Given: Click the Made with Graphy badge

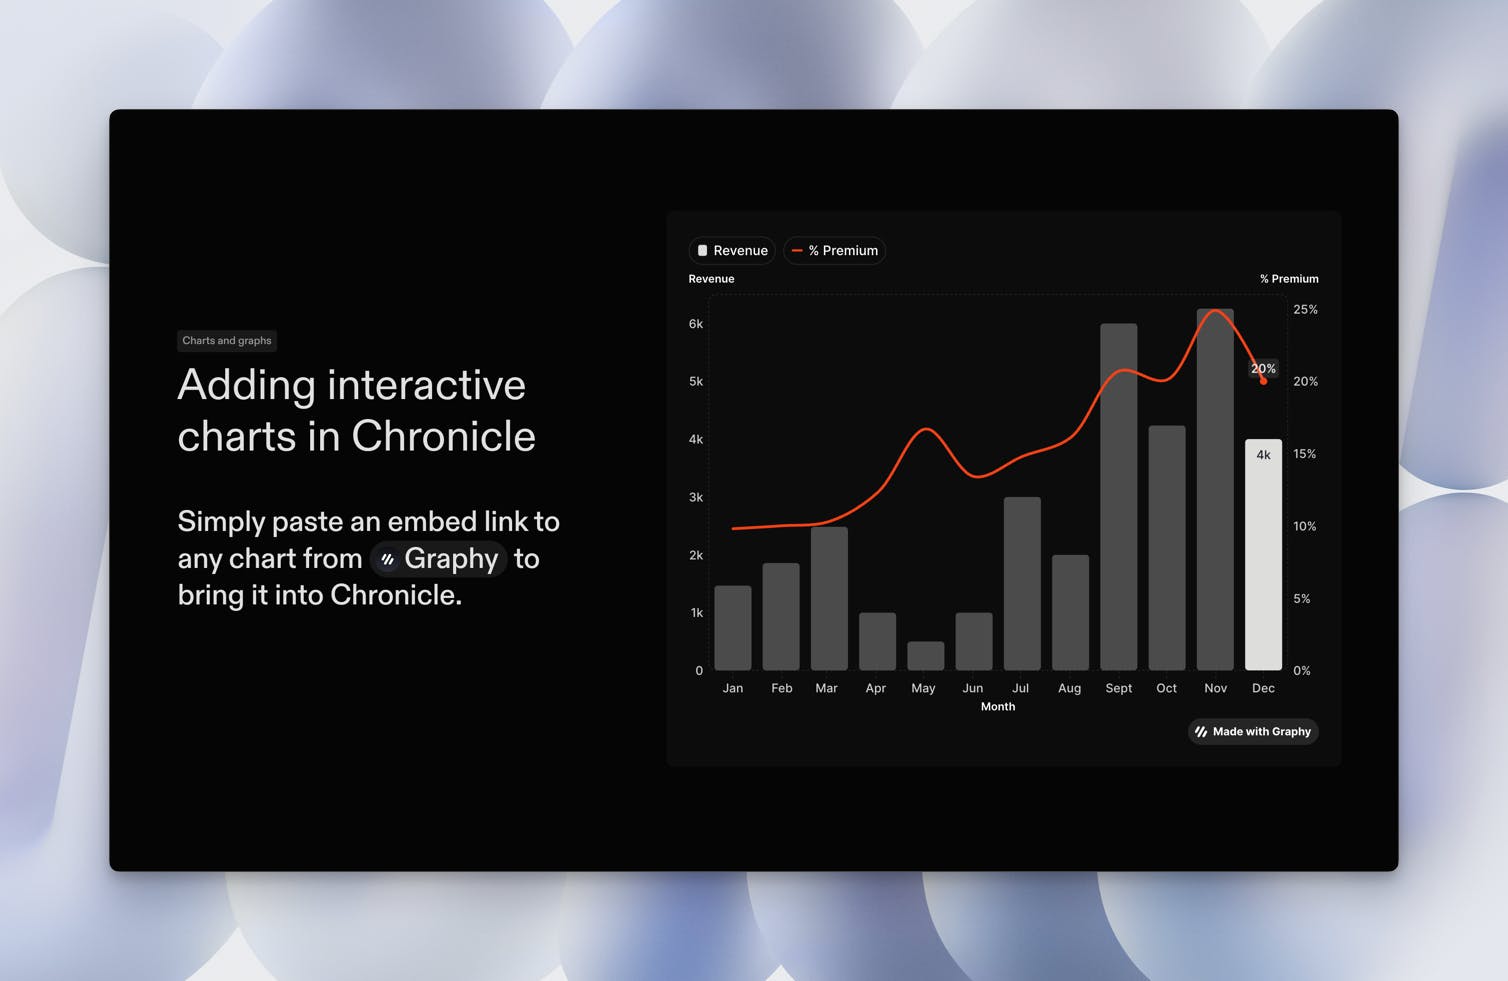Looking at the screenshot, I should (1253, 732).
